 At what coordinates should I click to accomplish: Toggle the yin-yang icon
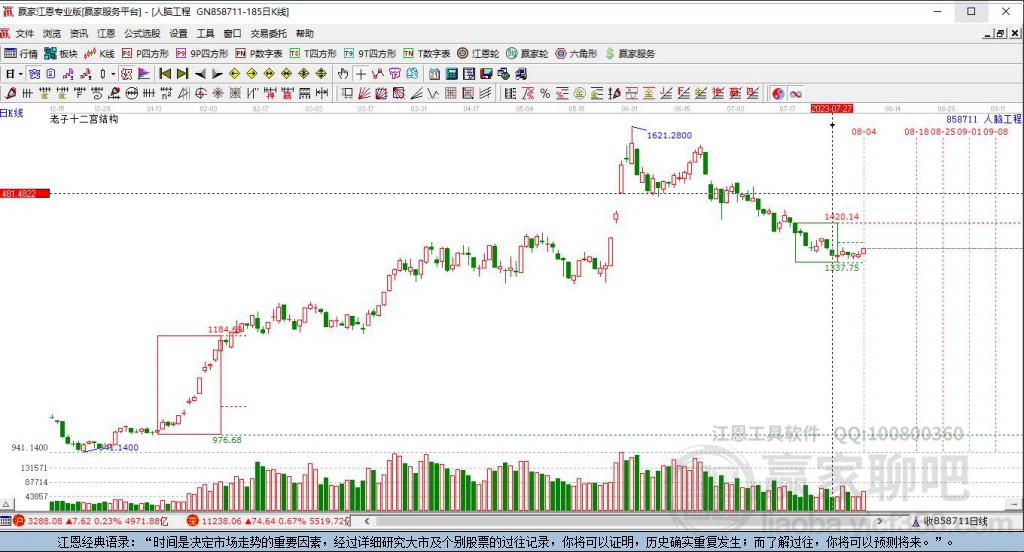point(778,93)
